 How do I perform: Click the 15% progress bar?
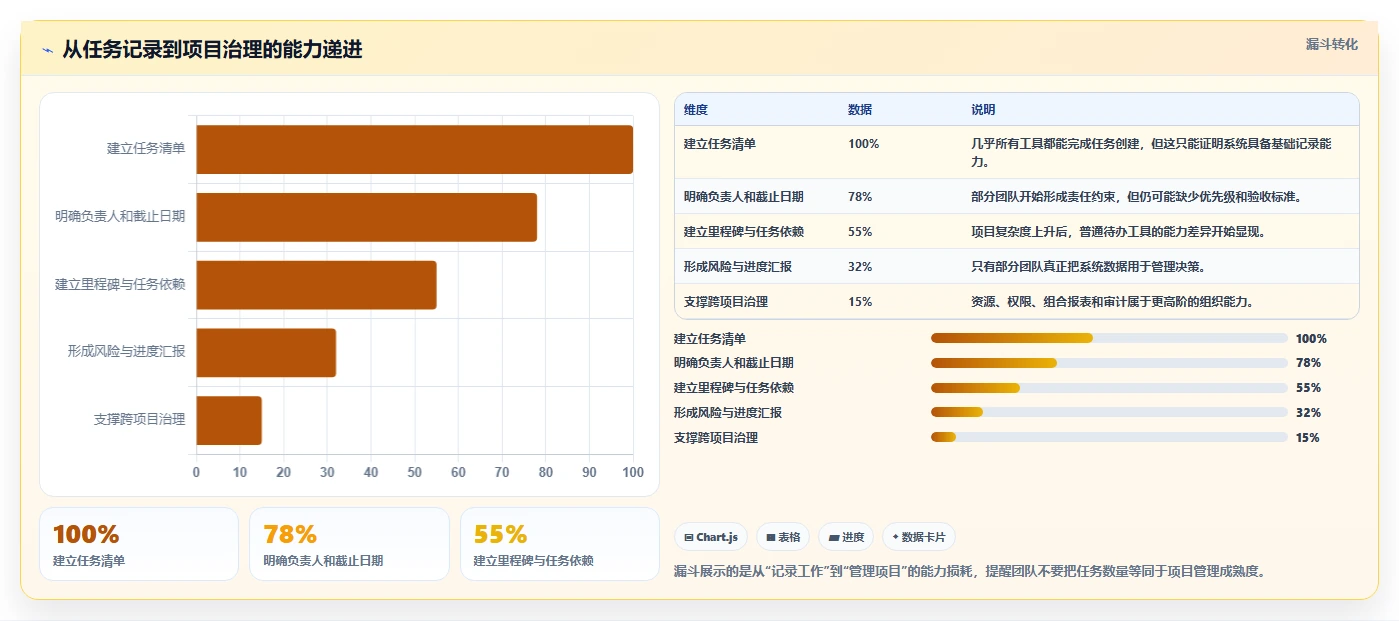click(x=1109, y=437)
